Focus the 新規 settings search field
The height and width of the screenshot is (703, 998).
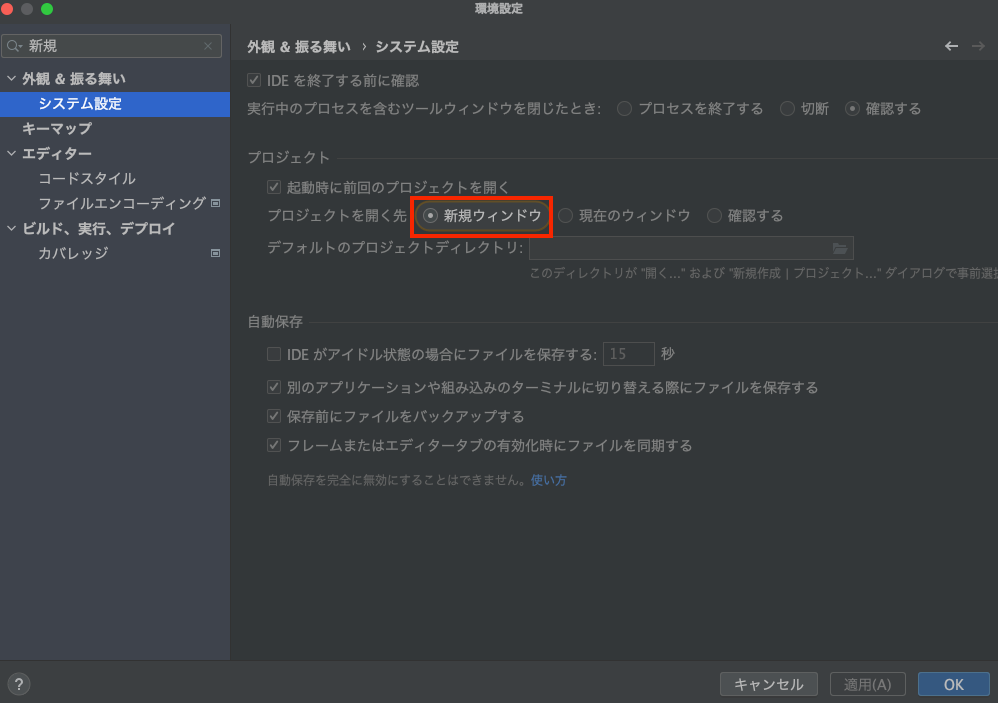pos(112,46)
